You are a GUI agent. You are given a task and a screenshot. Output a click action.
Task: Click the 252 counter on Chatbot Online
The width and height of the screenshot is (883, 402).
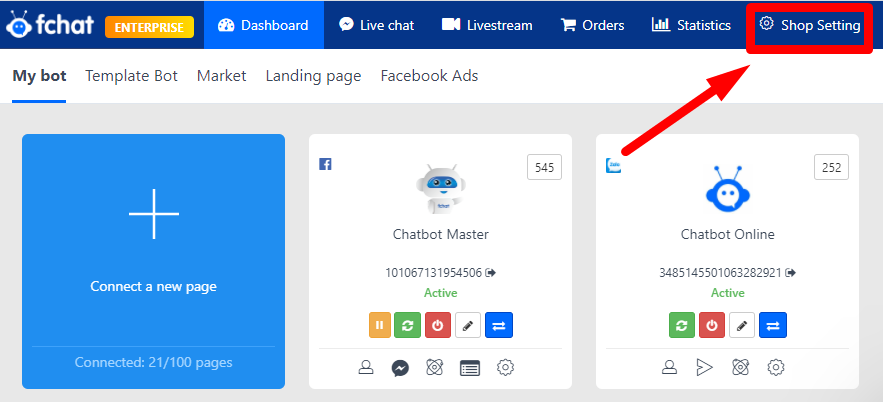[x=832, y=167]
